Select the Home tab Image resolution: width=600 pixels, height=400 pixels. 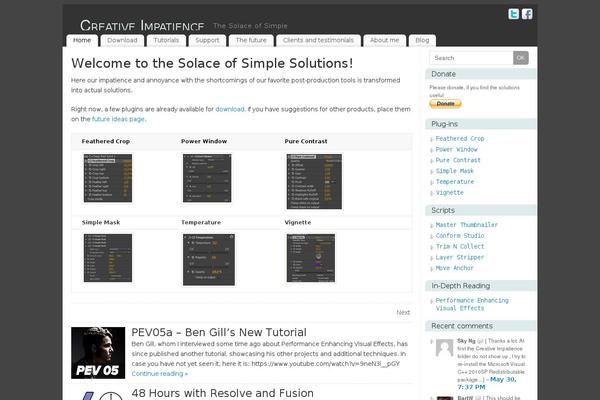(82, 40)
